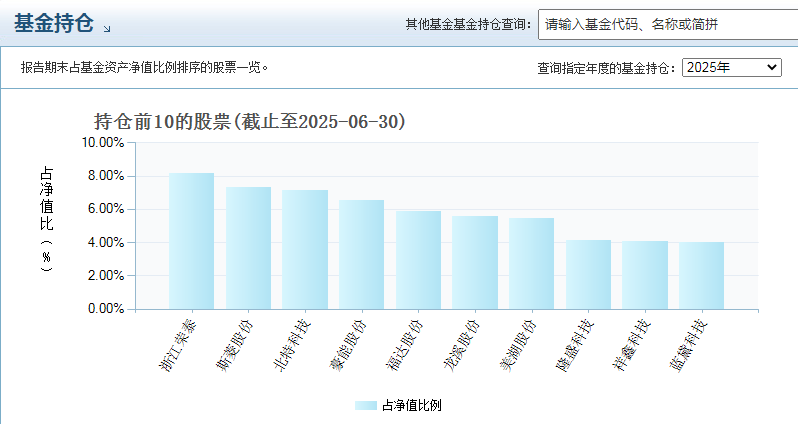Click the 6.00% y-axis value
The image size is (798, 424).
tap(106, 209)
